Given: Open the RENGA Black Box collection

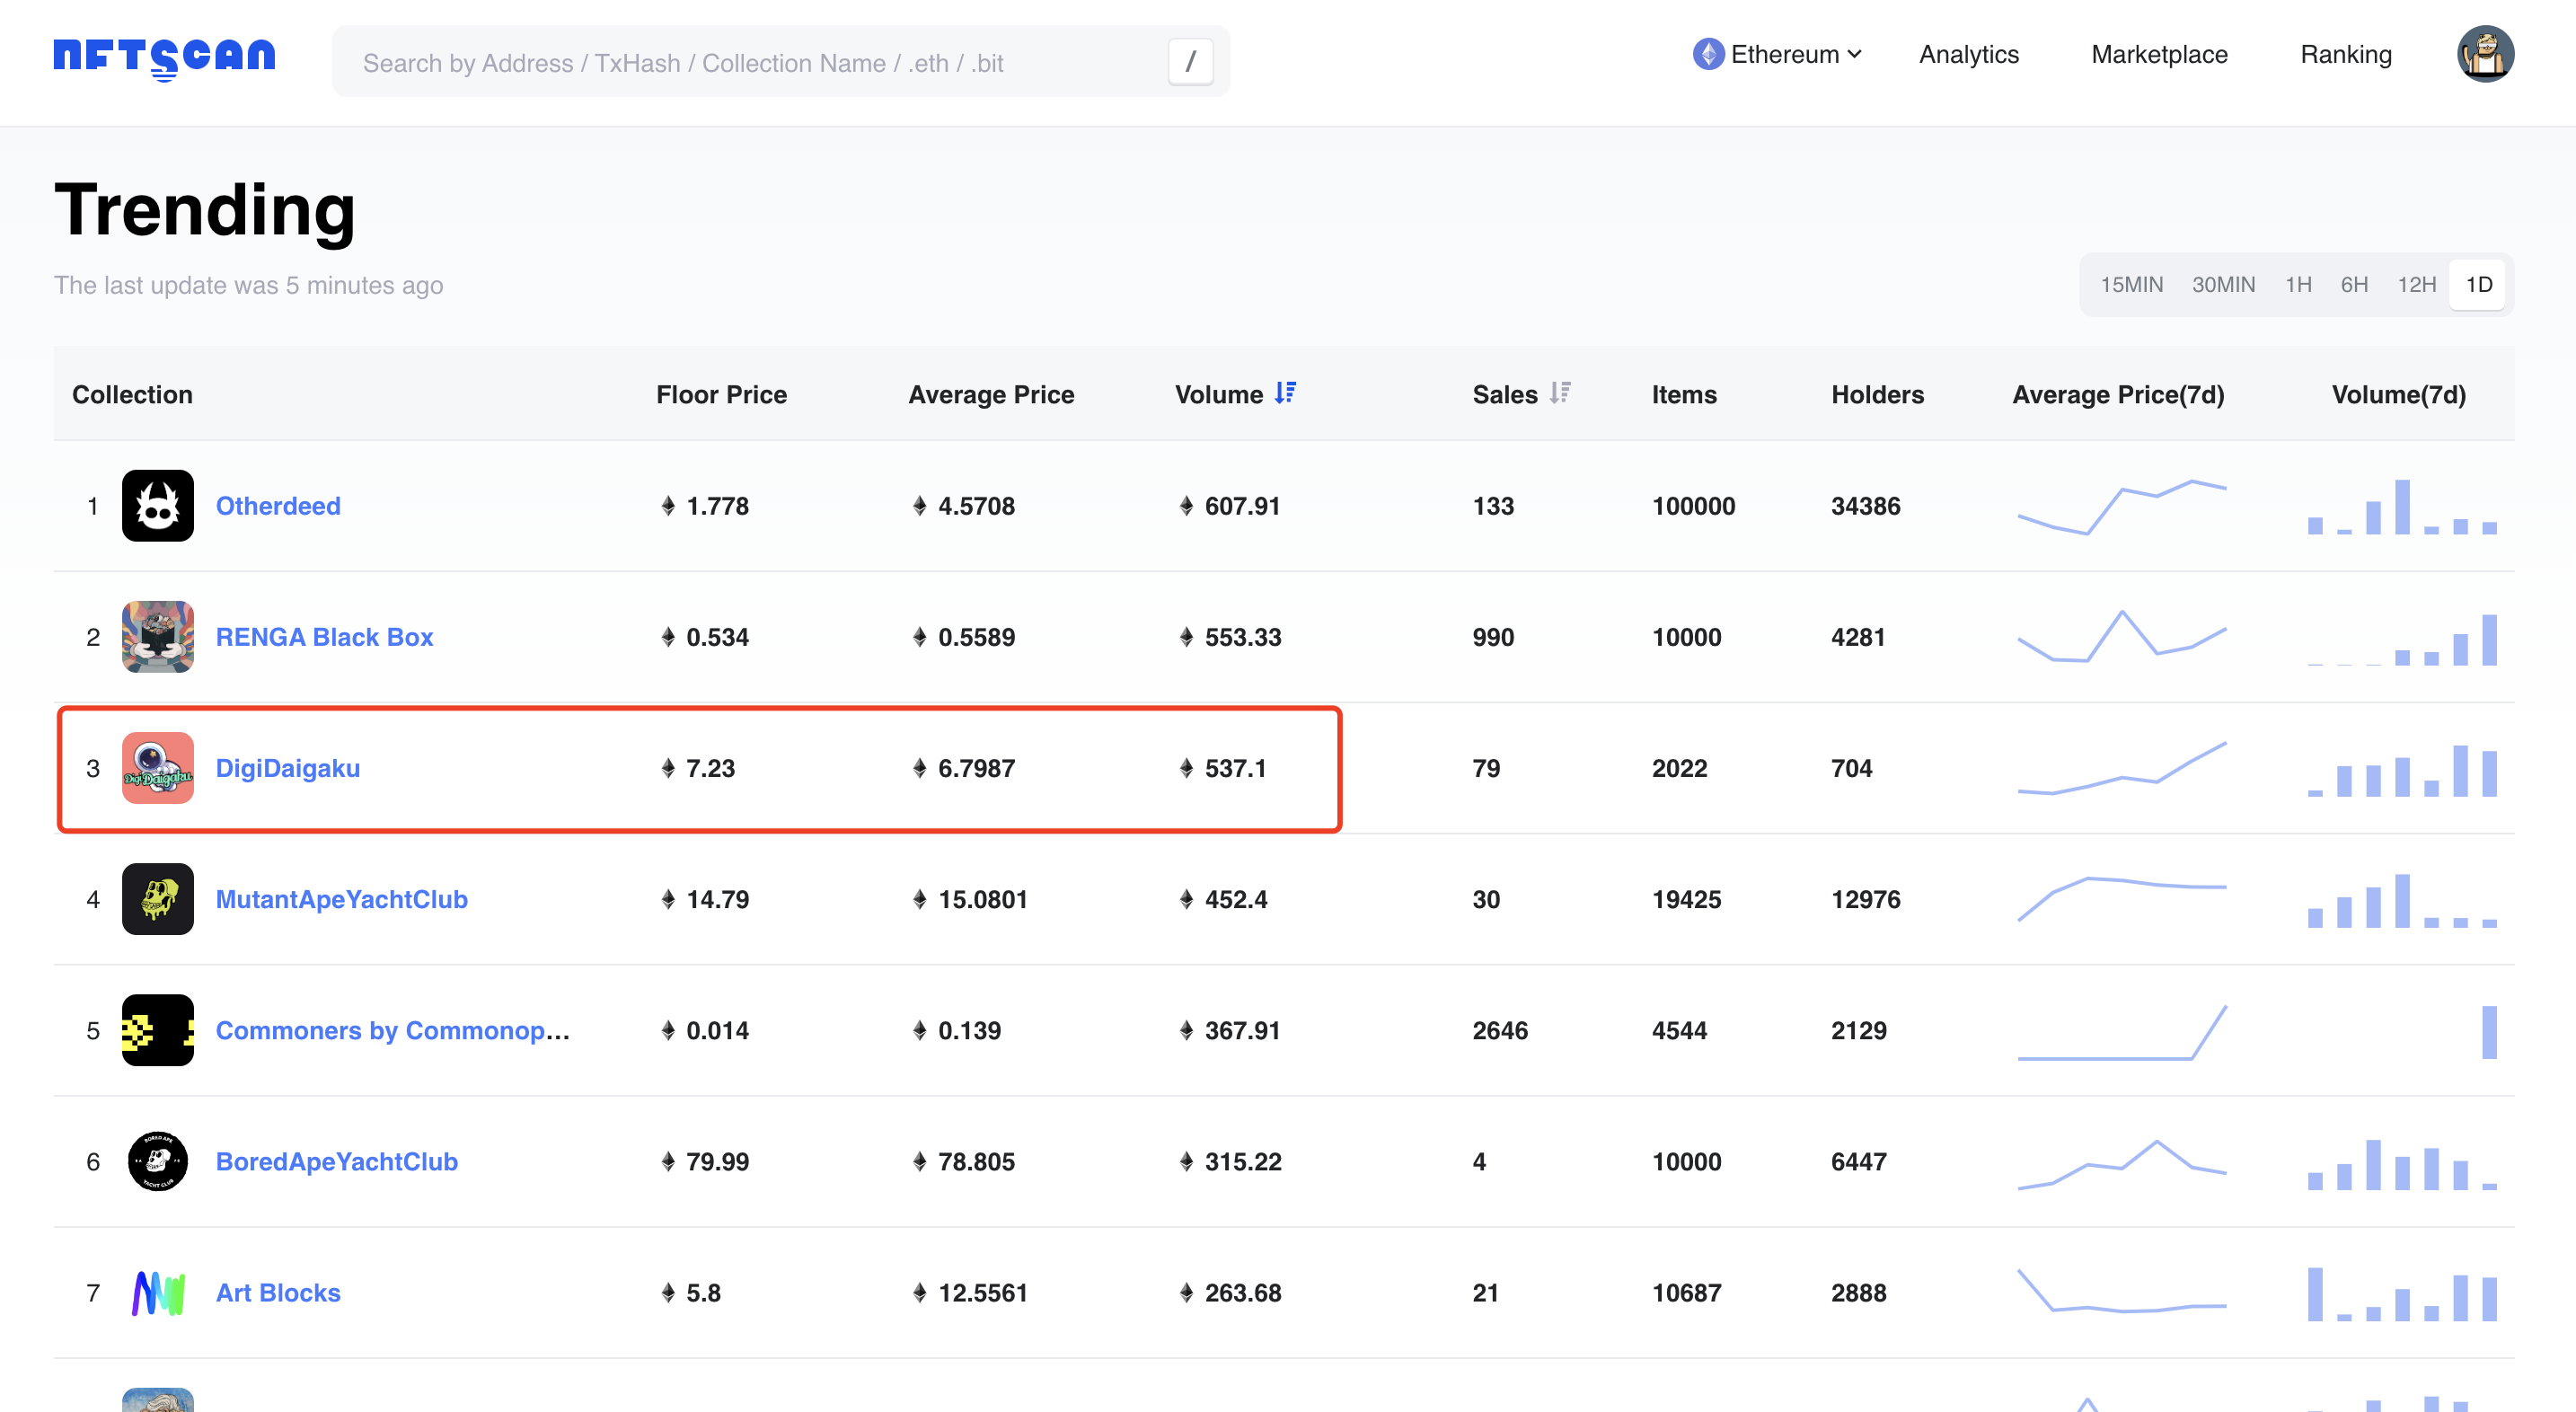Looking at the screenshot, I should coord(324,636).
